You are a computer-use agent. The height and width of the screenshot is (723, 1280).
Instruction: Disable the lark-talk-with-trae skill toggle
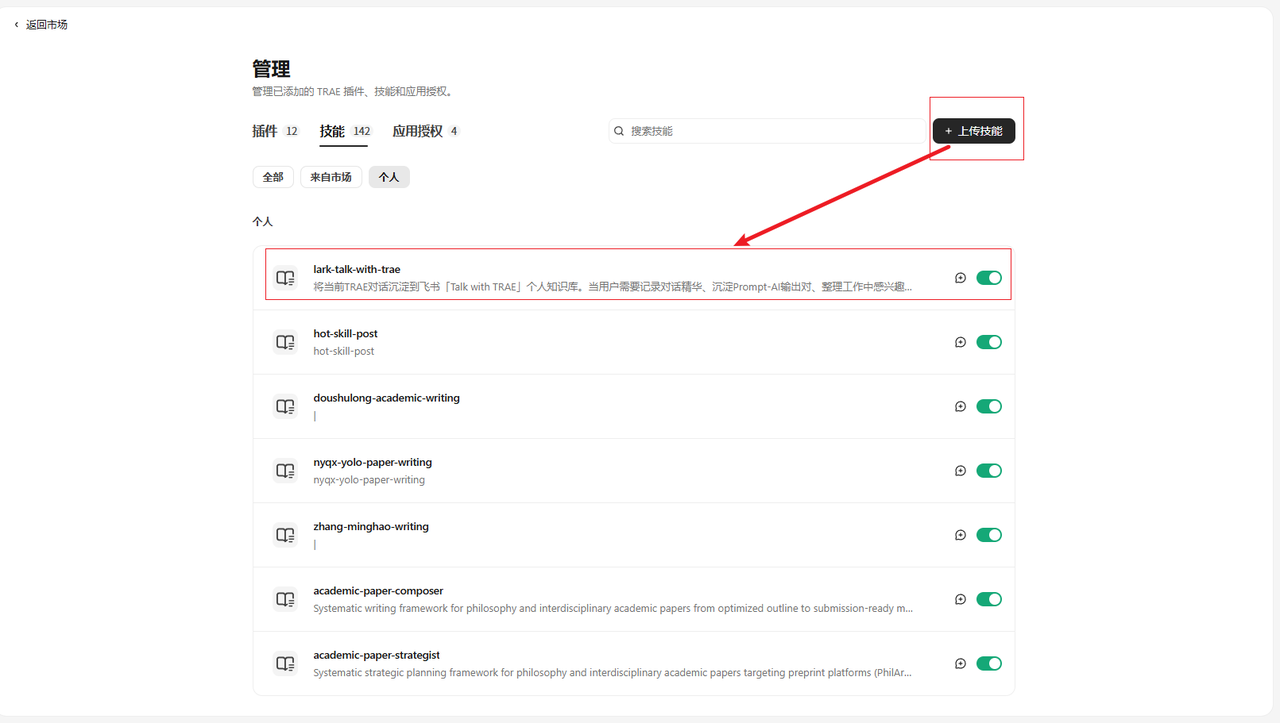(x=989, y=278)
